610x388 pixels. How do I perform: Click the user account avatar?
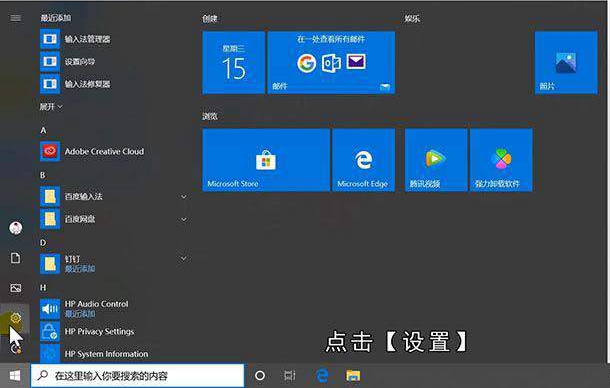[16, 228]
